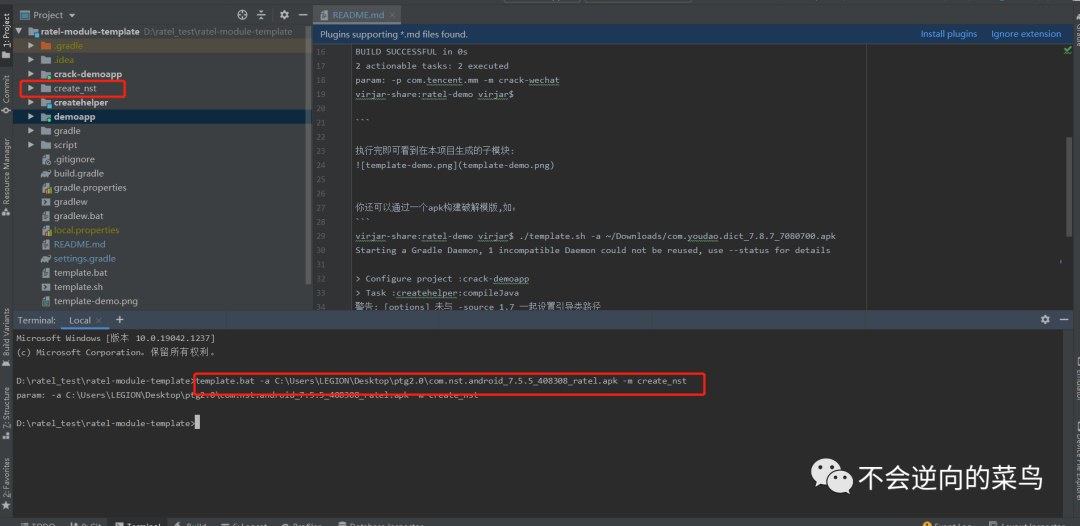Click the green inspection checkmark in editor
This screenshot has width=1080, height=526.
pos(1067,50)
